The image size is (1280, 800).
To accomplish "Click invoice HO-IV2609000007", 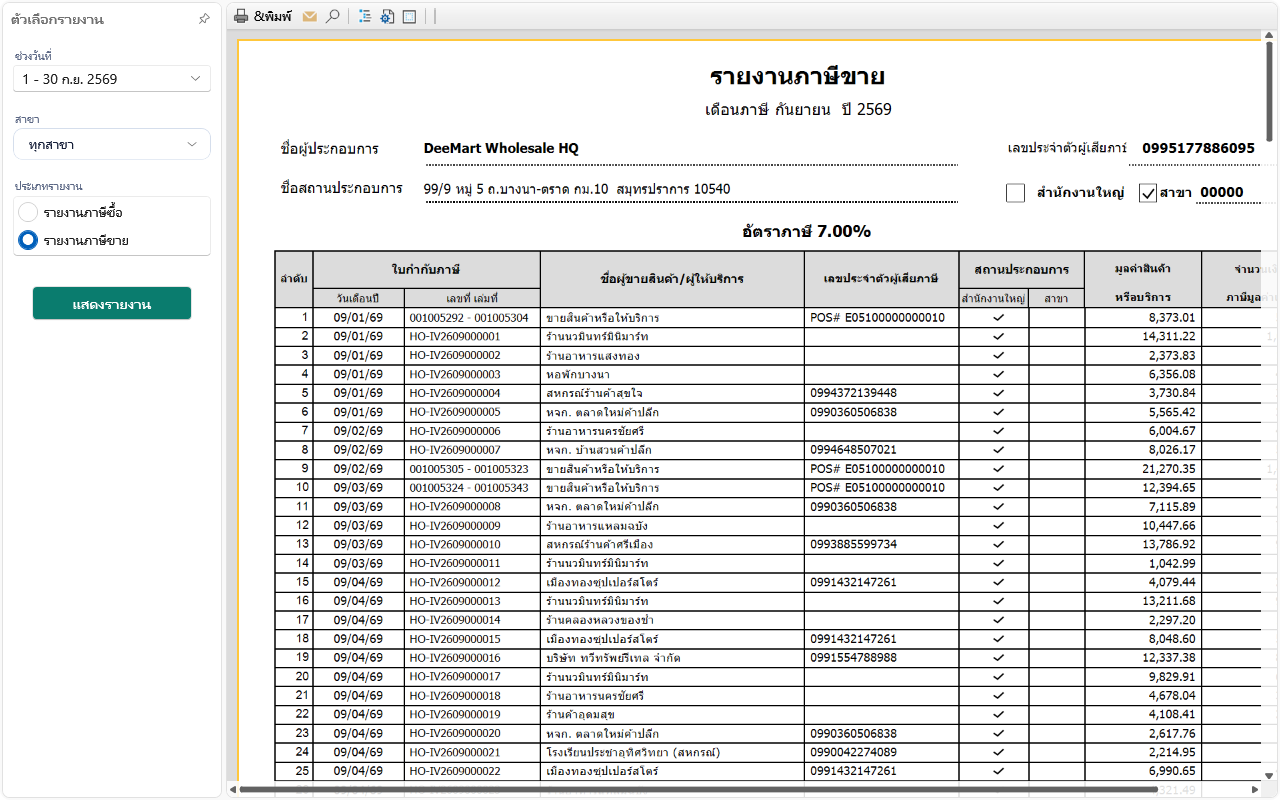I will [x=455, y=450].
